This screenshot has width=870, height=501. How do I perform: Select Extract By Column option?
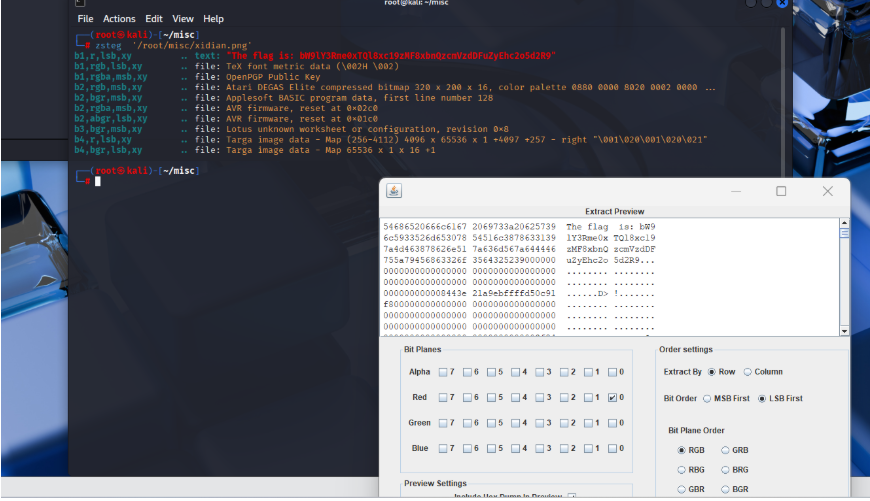747,372
